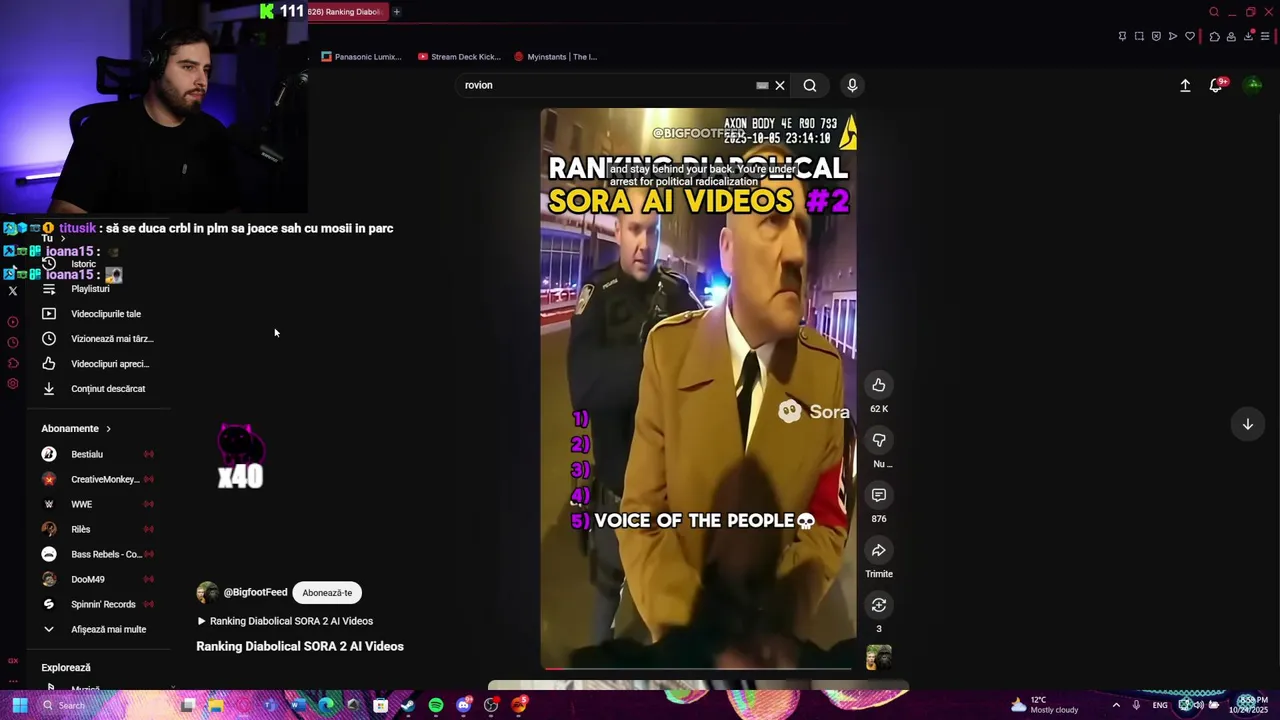
Task: Open Conținut descărcat
Action: point(98,389)
